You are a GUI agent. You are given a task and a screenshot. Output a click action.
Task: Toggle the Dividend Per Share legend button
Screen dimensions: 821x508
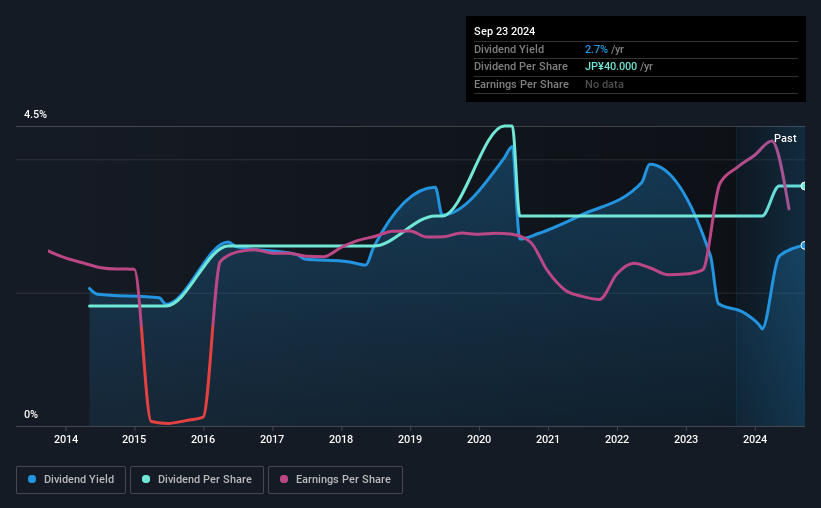coord(197,480)
